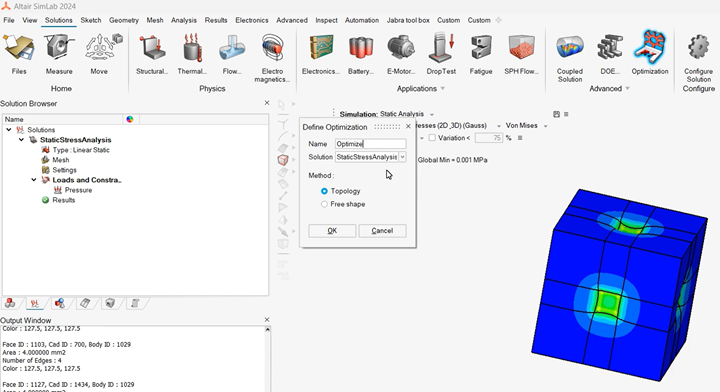This screenshot has height=392, width=720.
Task: Collapse the Loads and Constraints tree node
Action: coord(34,180)
